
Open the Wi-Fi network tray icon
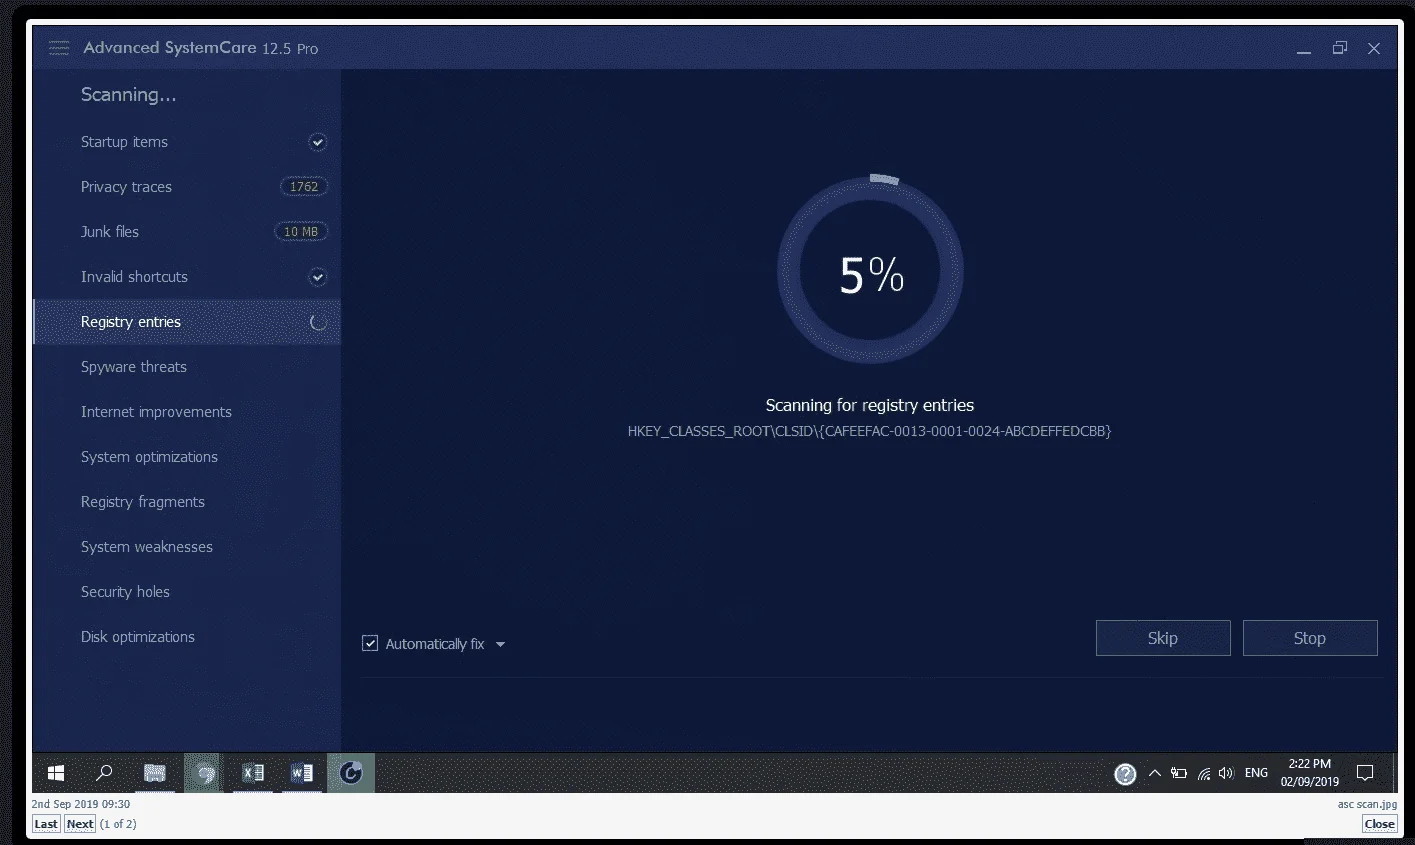pos(1203,773)
